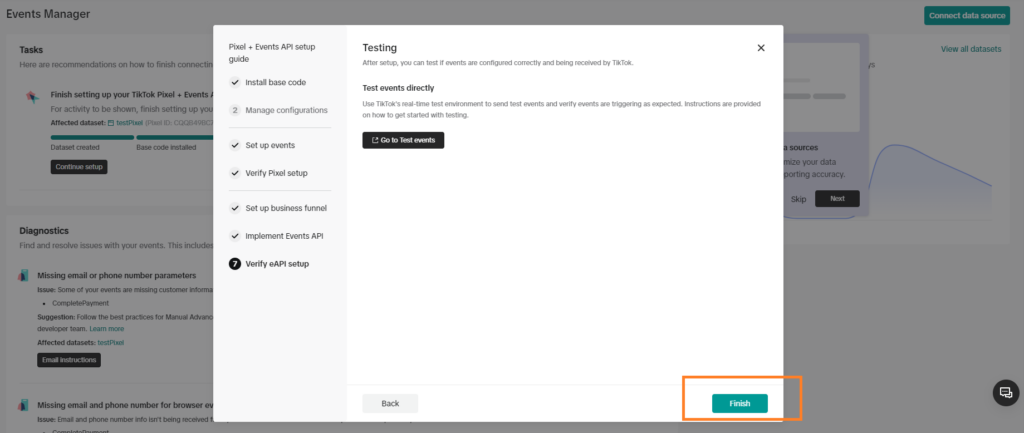Select Set up events step

coord(270,145)
